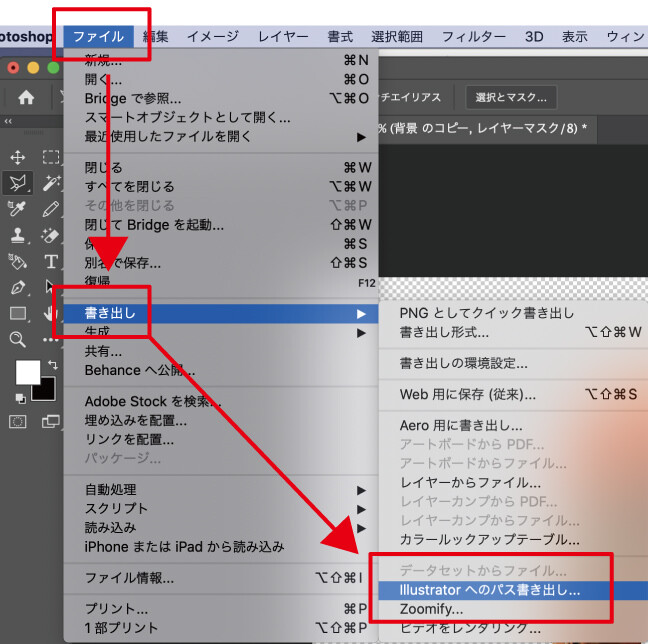The width and height of the screenshot is (648, 644).
Task: Select the Rectangular Marquee tool
Action: pyautogui.click(x=50, y=157)
